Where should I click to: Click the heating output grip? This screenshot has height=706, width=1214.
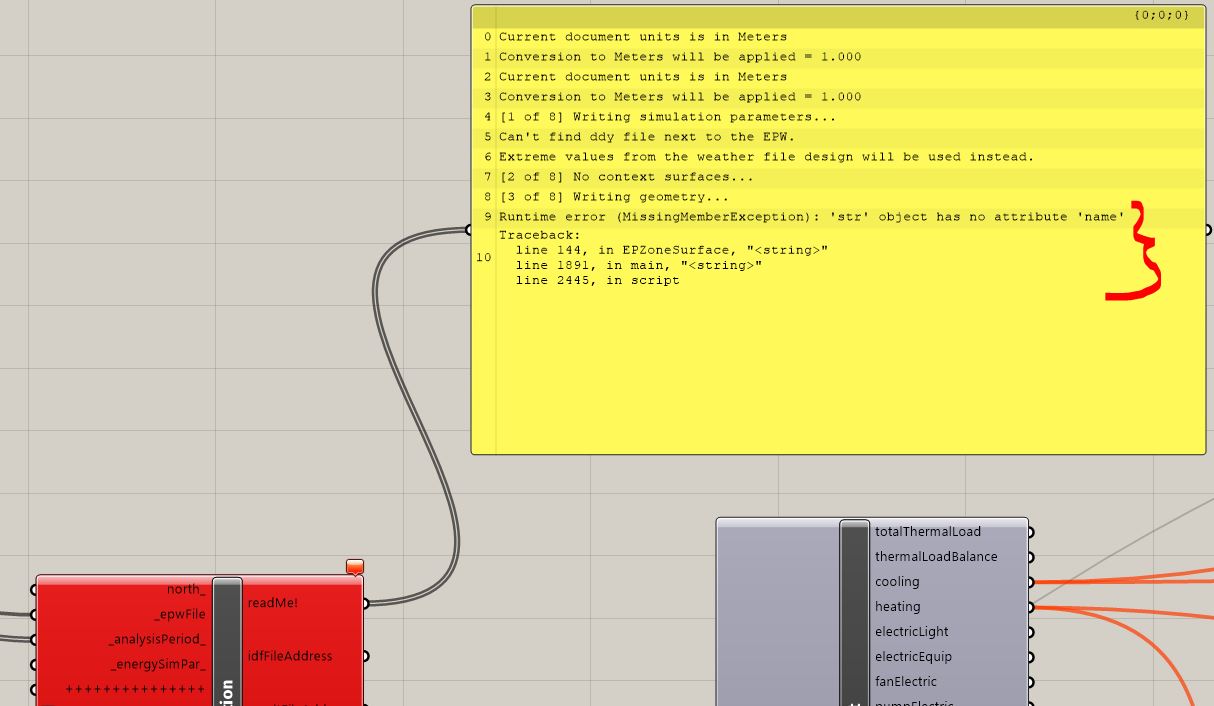(x=1031, y=607)
